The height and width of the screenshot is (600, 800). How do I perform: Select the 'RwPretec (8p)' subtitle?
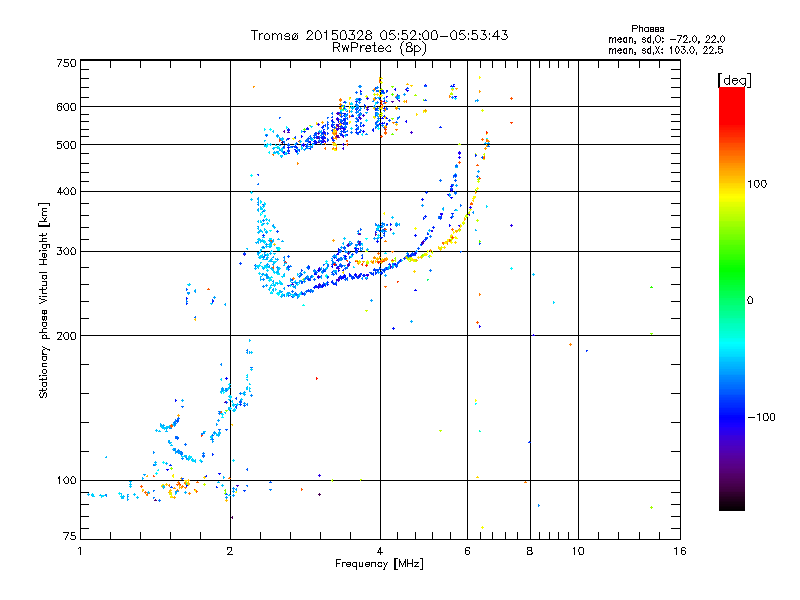pos(379,48)
